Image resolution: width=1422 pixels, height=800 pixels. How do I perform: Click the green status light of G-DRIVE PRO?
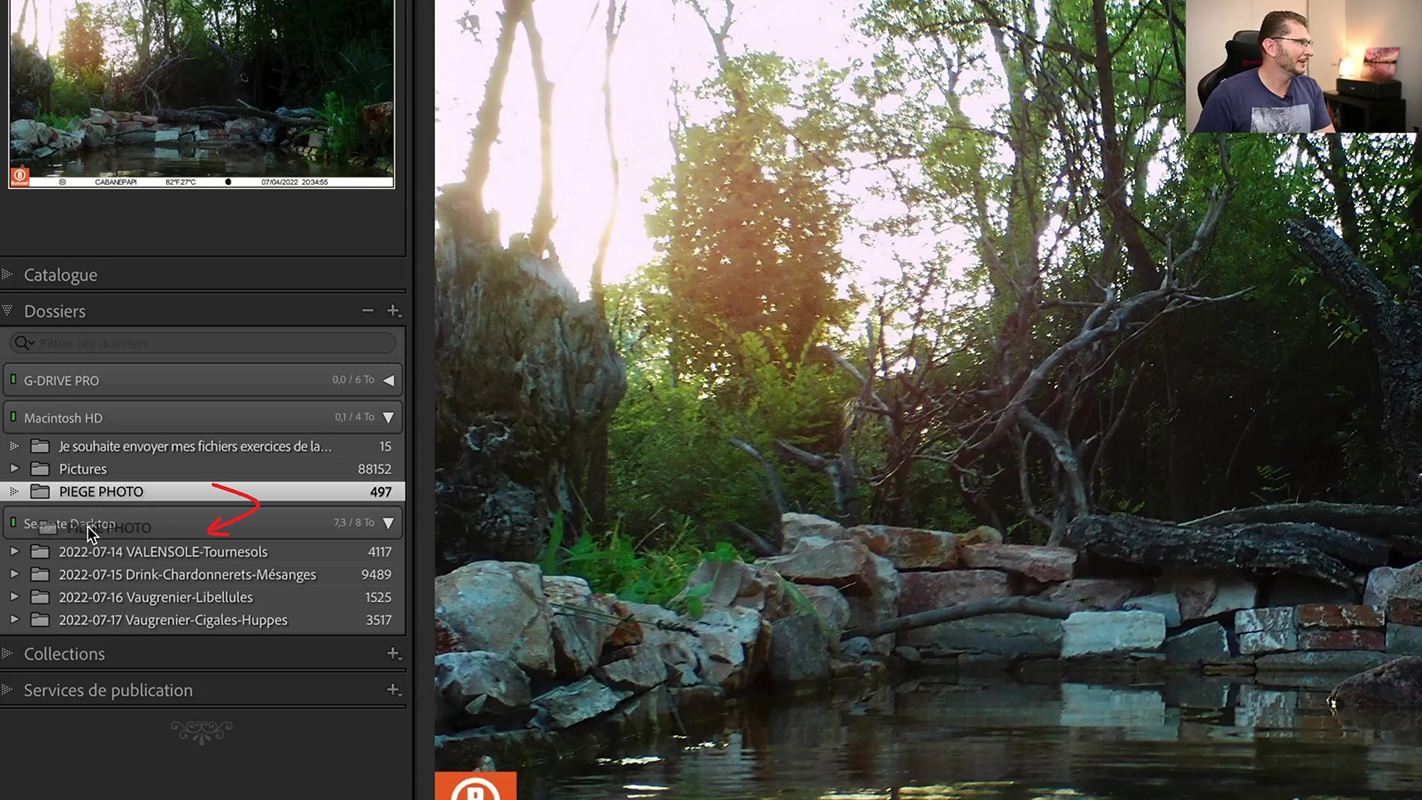click(x=13, y=380)
